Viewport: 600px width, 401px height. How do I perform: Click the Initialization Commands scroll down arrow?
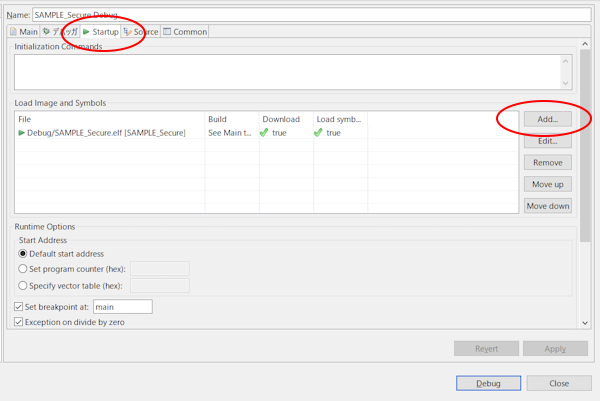pyautogui.click(x=566, y=83)
